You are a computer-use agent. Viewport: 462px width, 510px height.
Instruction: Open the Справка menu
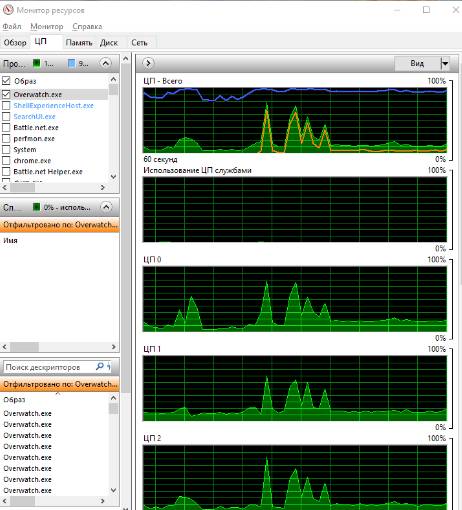pyautogui.click(x=87, y=26)
